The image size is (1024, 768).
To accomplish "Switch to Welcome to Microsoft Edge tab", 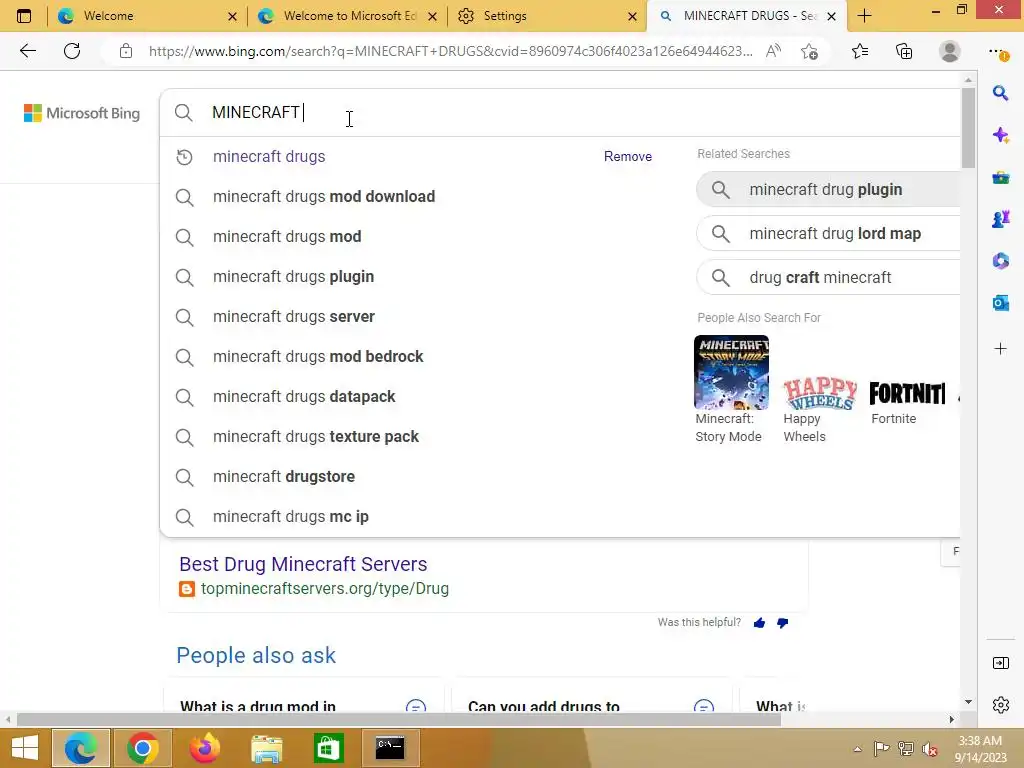I will click(347, 16).
